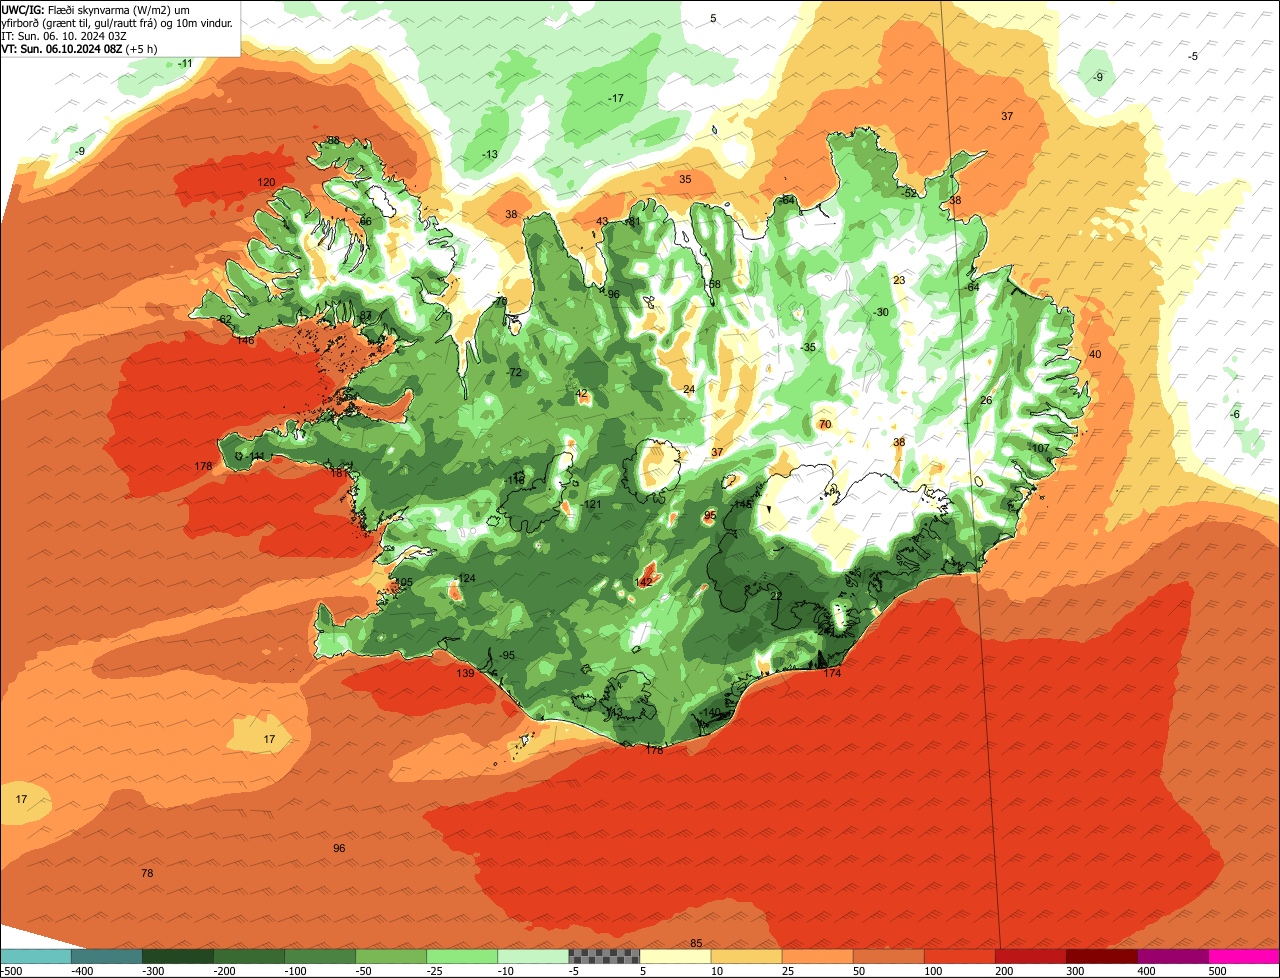This screenshot has height=978, width=1280.
Task: Click the map value '-72' in northwest Iceland
Action: 514,372
